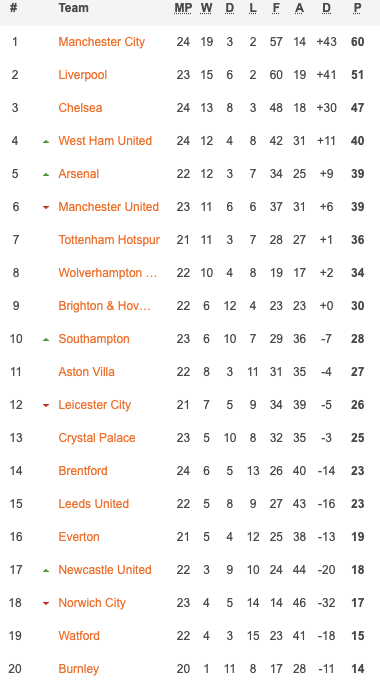Click the Team column header
The height and width of the screenshot is (686, 380).
[x=73, y=8]
